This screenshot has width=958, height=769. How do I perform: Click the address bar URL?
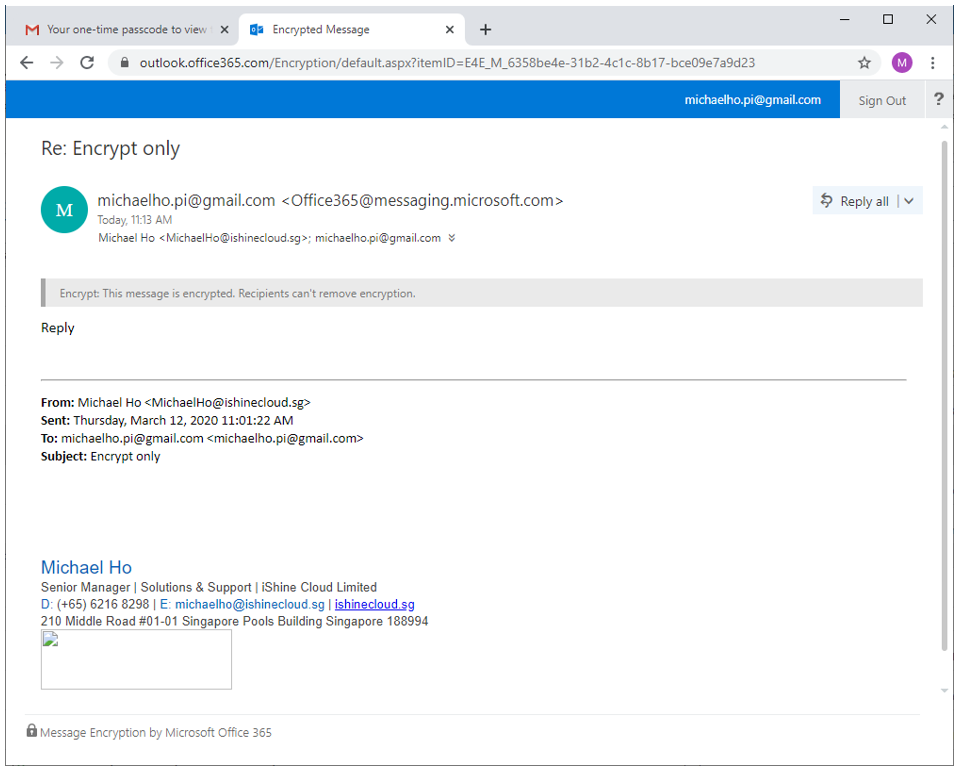click(447, 62)
